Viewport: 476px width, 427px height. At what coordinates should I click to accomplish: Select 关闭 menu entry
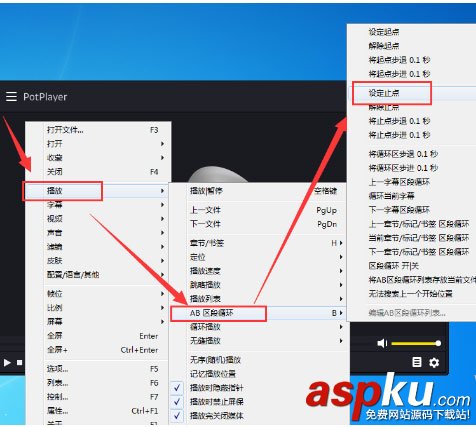pos(98,172)
